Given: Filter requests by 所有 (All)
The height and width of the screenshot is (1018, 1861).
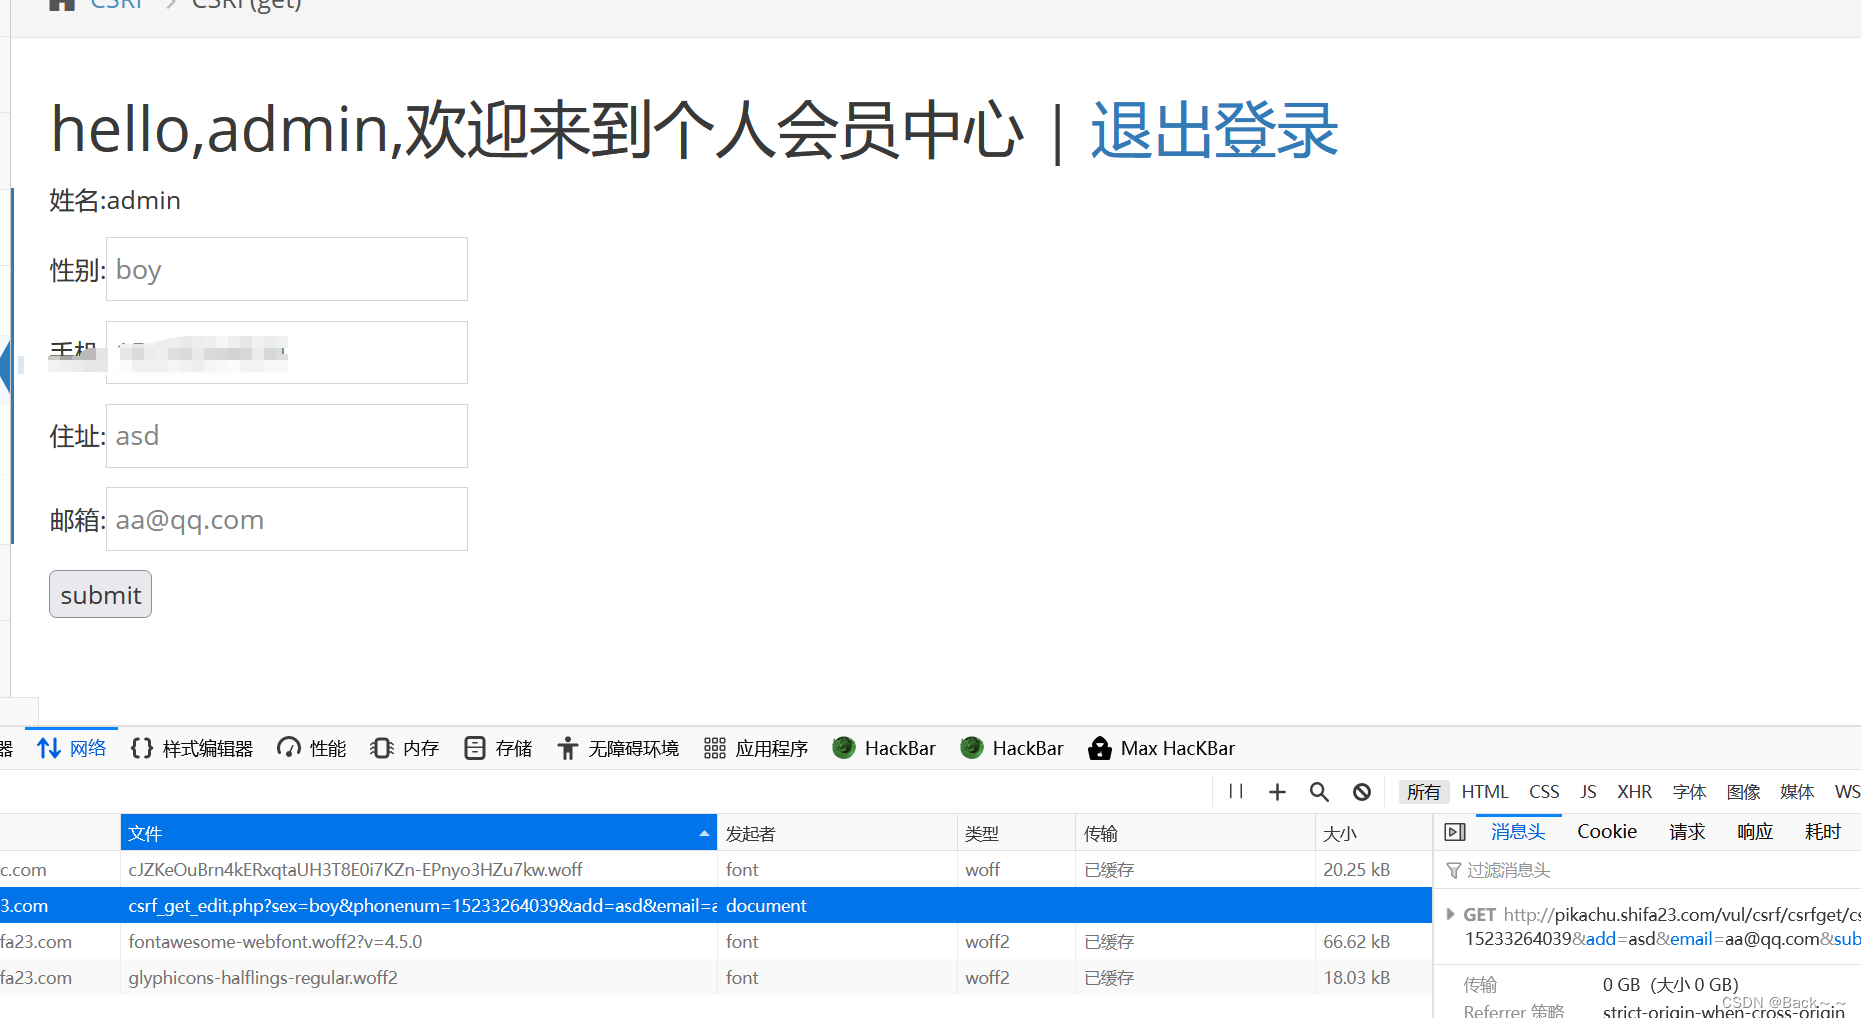Looking at the screenshot, I should [1424, 792].
